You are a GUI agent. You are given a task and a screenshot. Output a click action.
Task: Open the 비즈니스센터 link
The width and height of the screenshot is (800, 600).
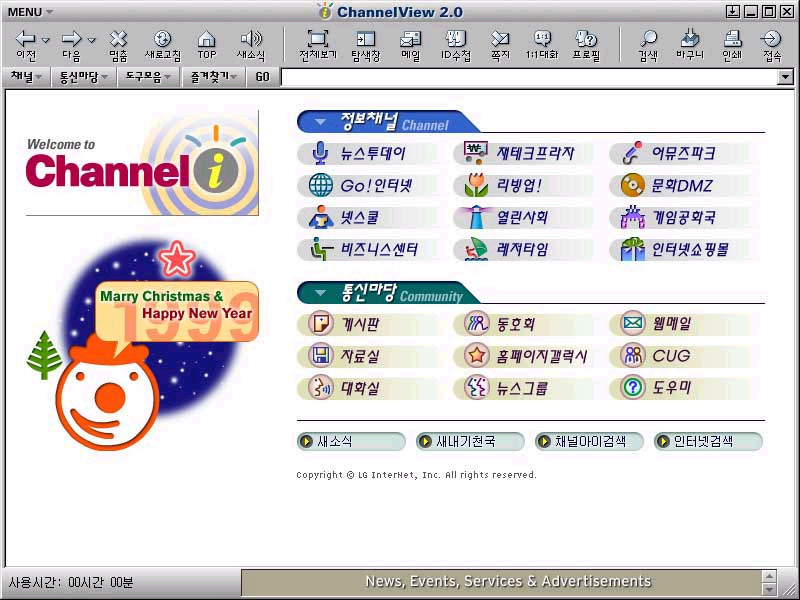click(379, 249)
